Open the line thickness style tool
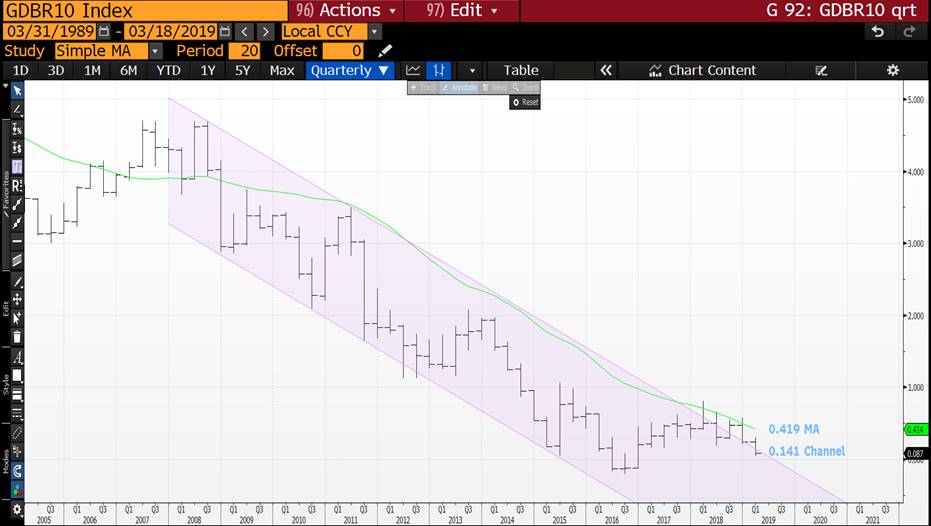This screenshot has height=526, width=931. [17, 394]
